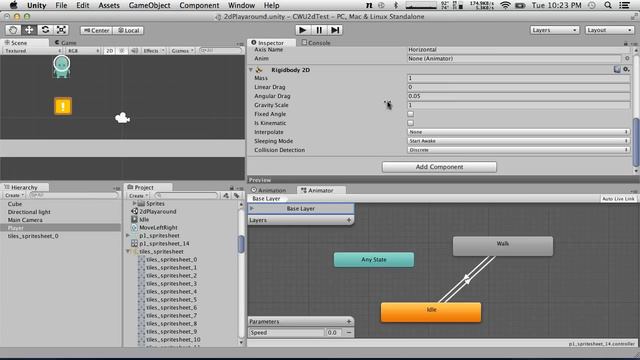Add a new animator parameter with plus
The height and width of the screenshot is (360, 640).
(349, 322)
